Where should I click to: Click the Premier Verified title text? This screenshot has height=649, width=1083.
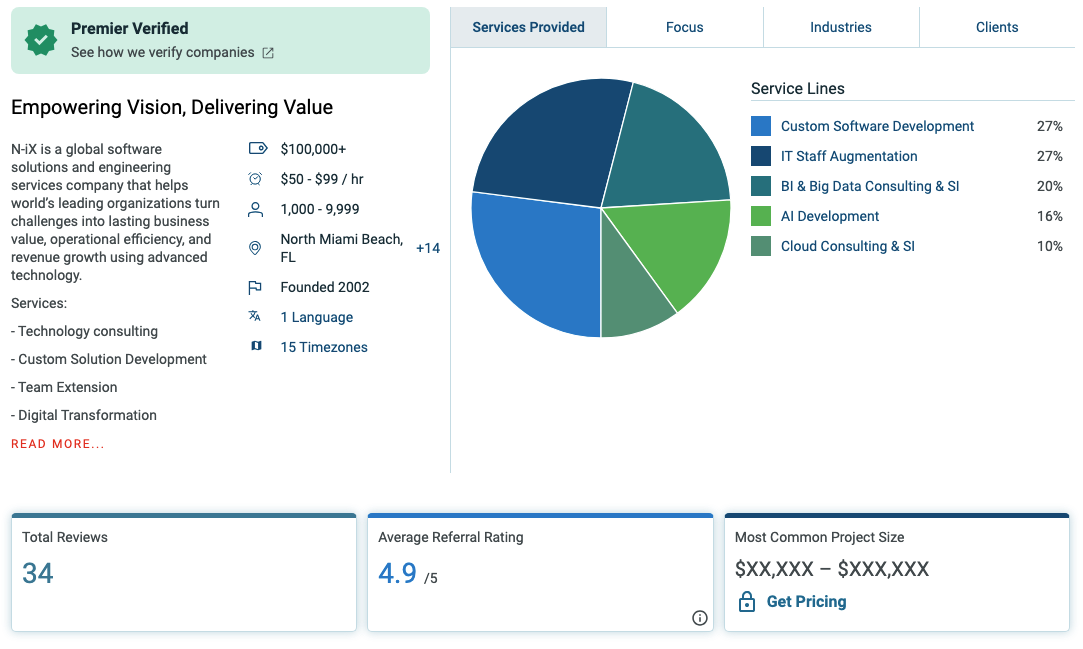[129, 28]
